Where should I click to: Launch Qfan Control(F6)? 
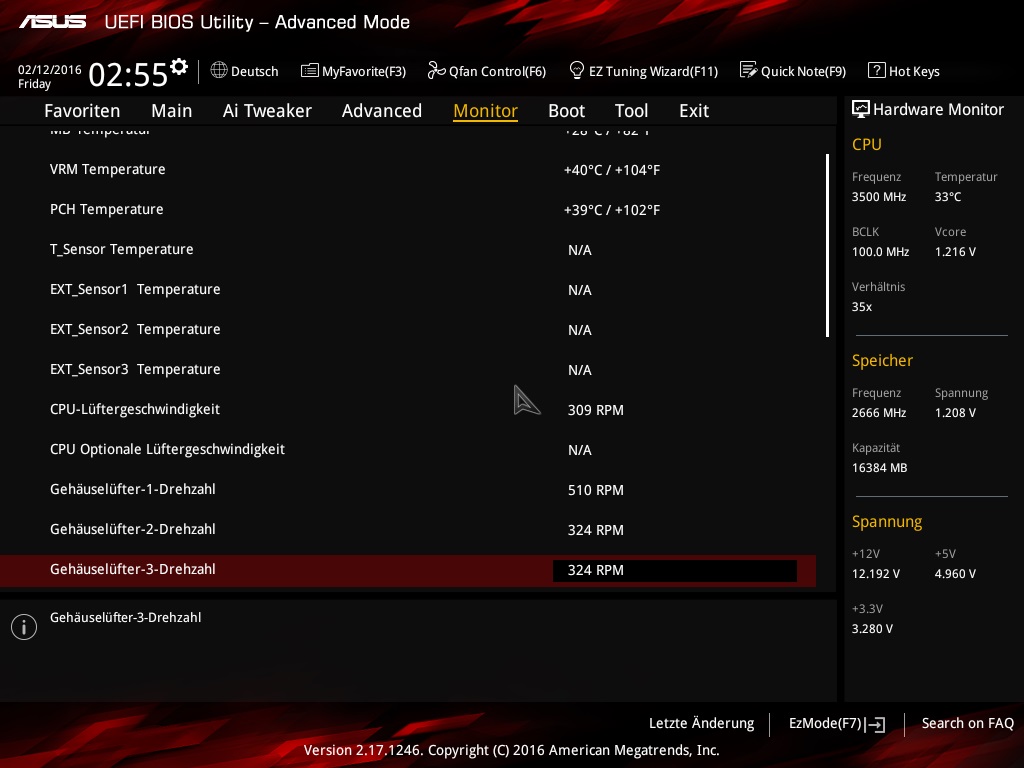(487, 71)
